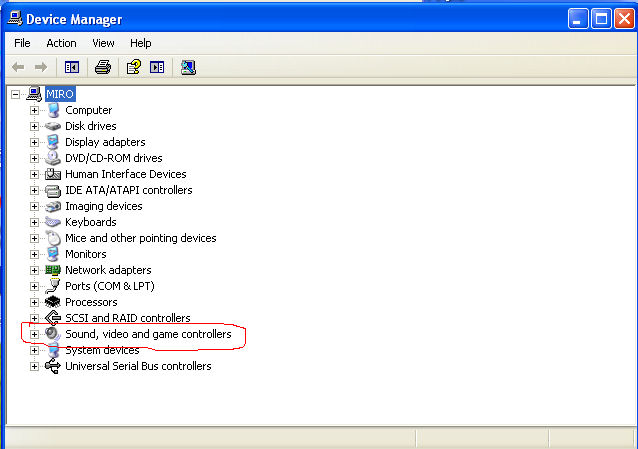638x449 pixels.
Task: Select the Human Interface Devices entry
Action: coord(125,174)
